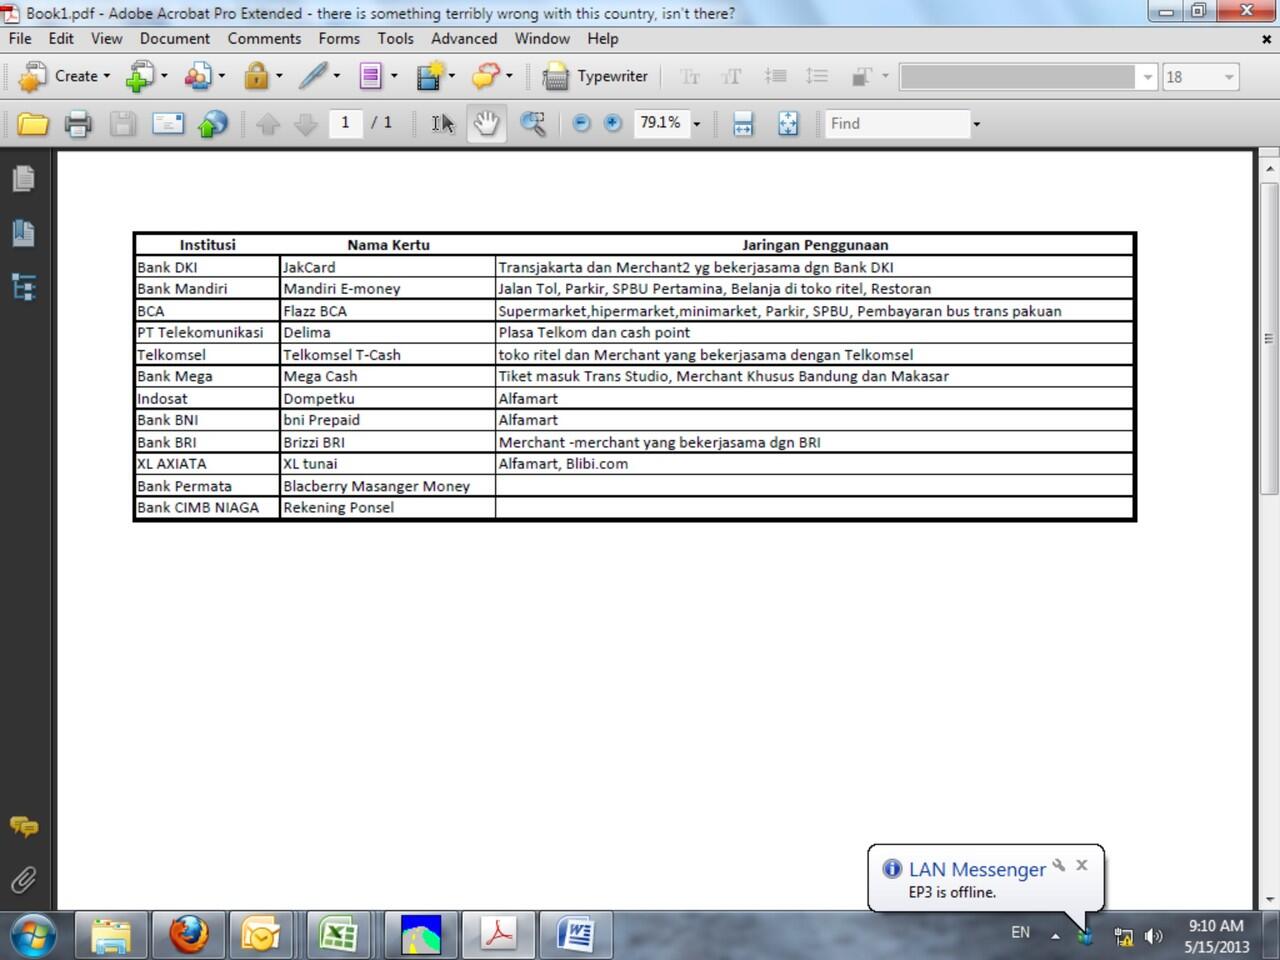
Task: Click the Fit Width scrolling icon
Action: point(743,124)
